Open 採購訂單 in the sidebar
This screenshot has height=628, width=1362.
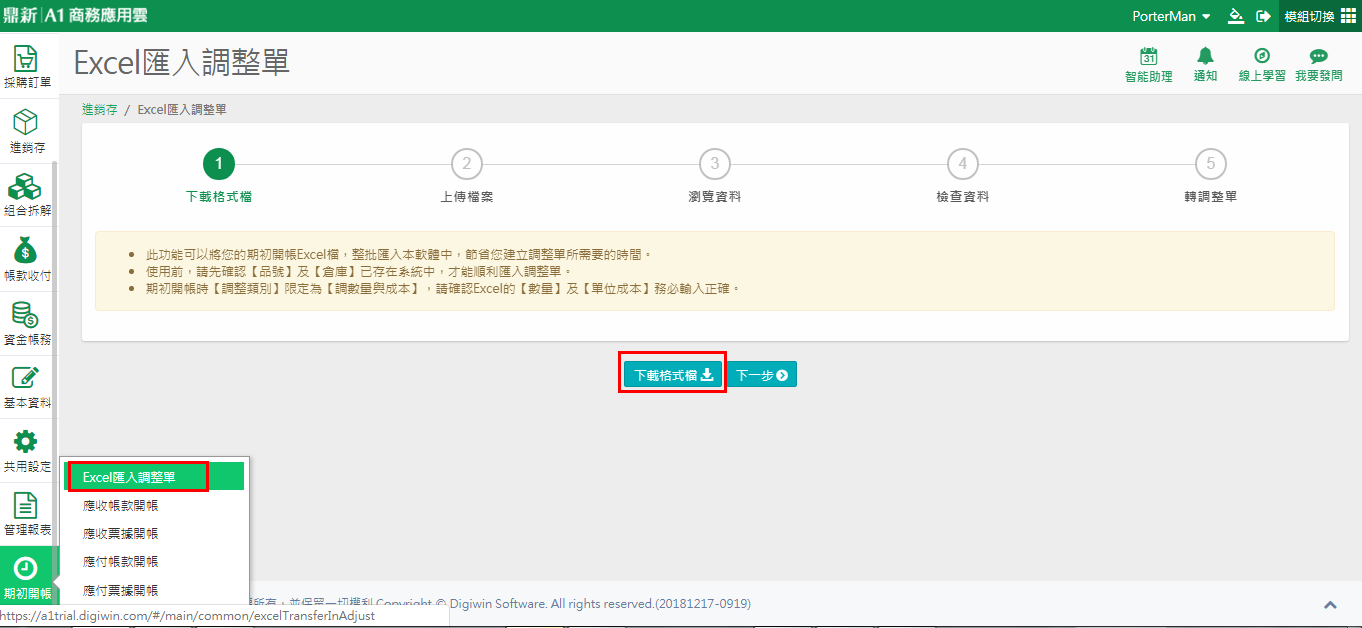pyautogui.click(x=27, y=66)
